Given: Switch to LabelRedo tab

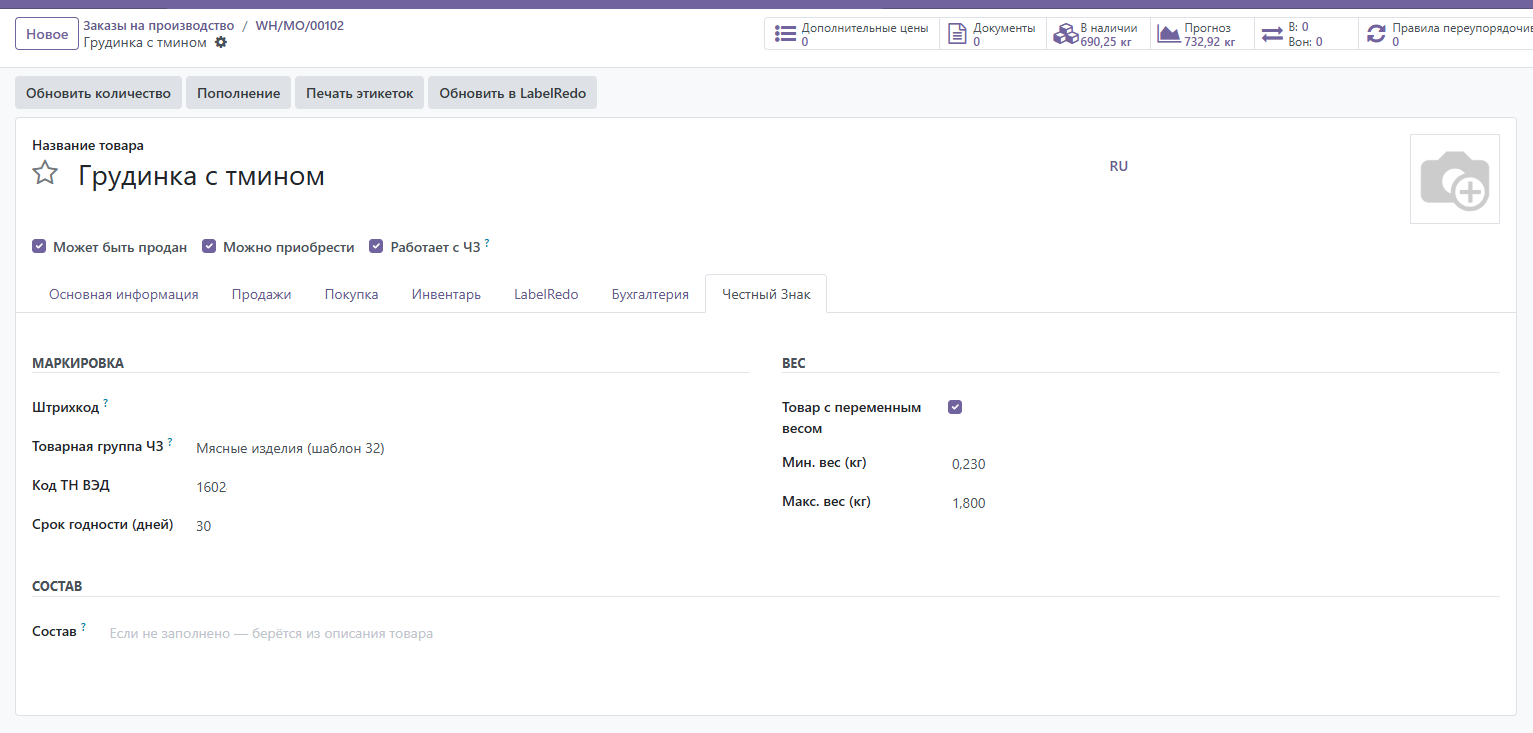Looking at the screenshot, I should (546, 294).
